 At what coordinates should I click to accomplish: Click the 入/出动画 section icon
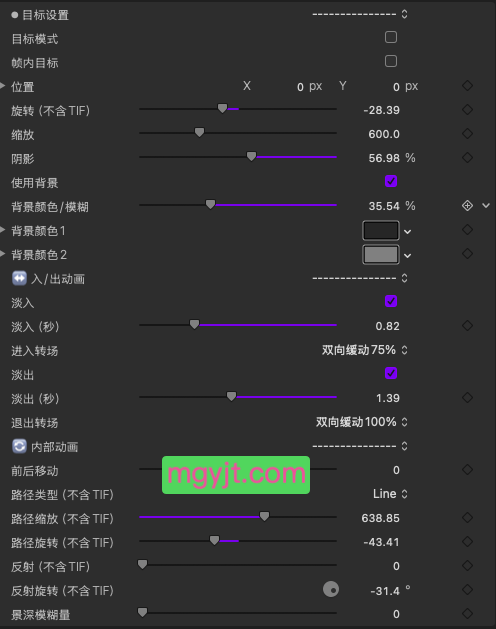(19, 278)
